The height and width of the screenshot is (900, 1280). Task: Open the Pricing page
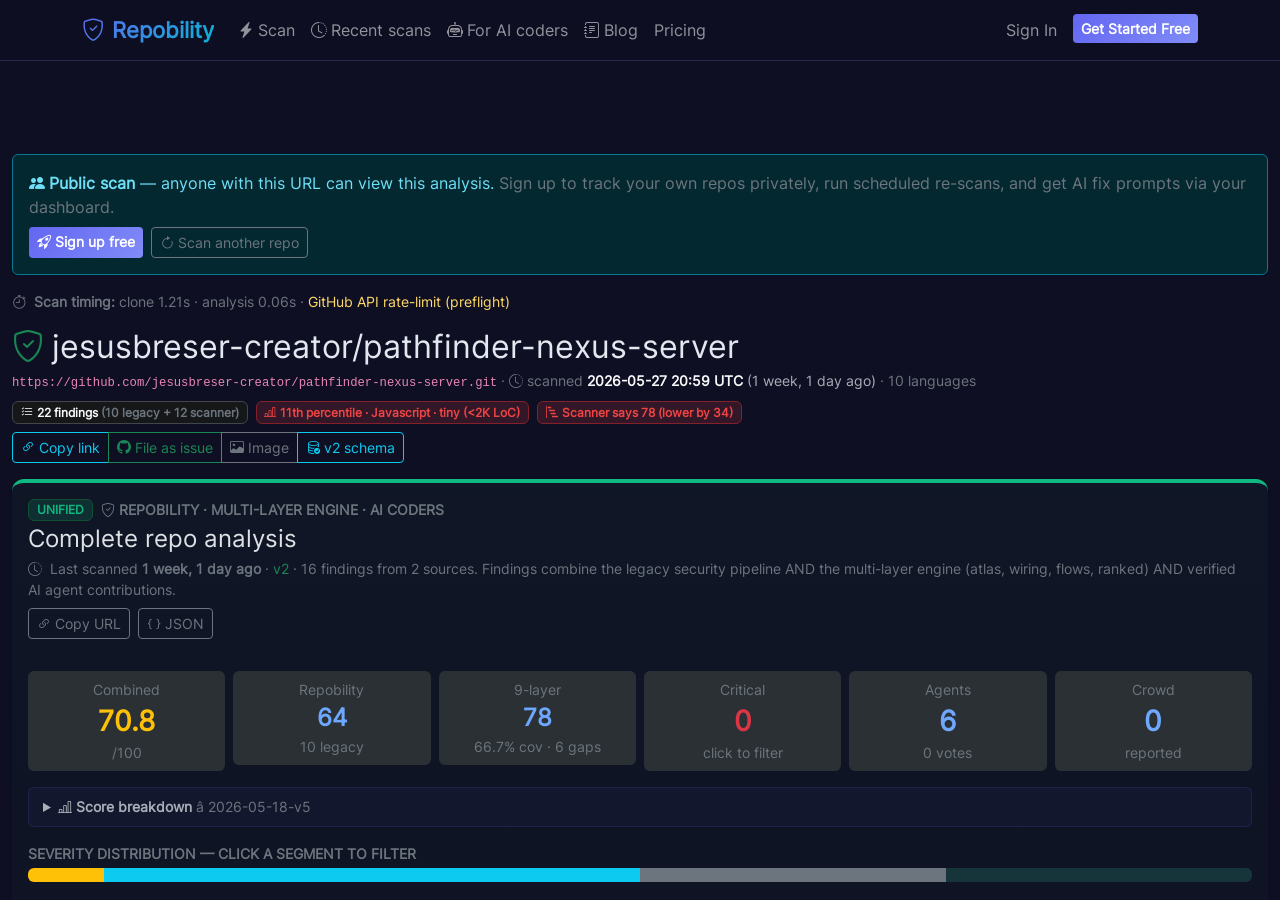click(x=680, y=30)
